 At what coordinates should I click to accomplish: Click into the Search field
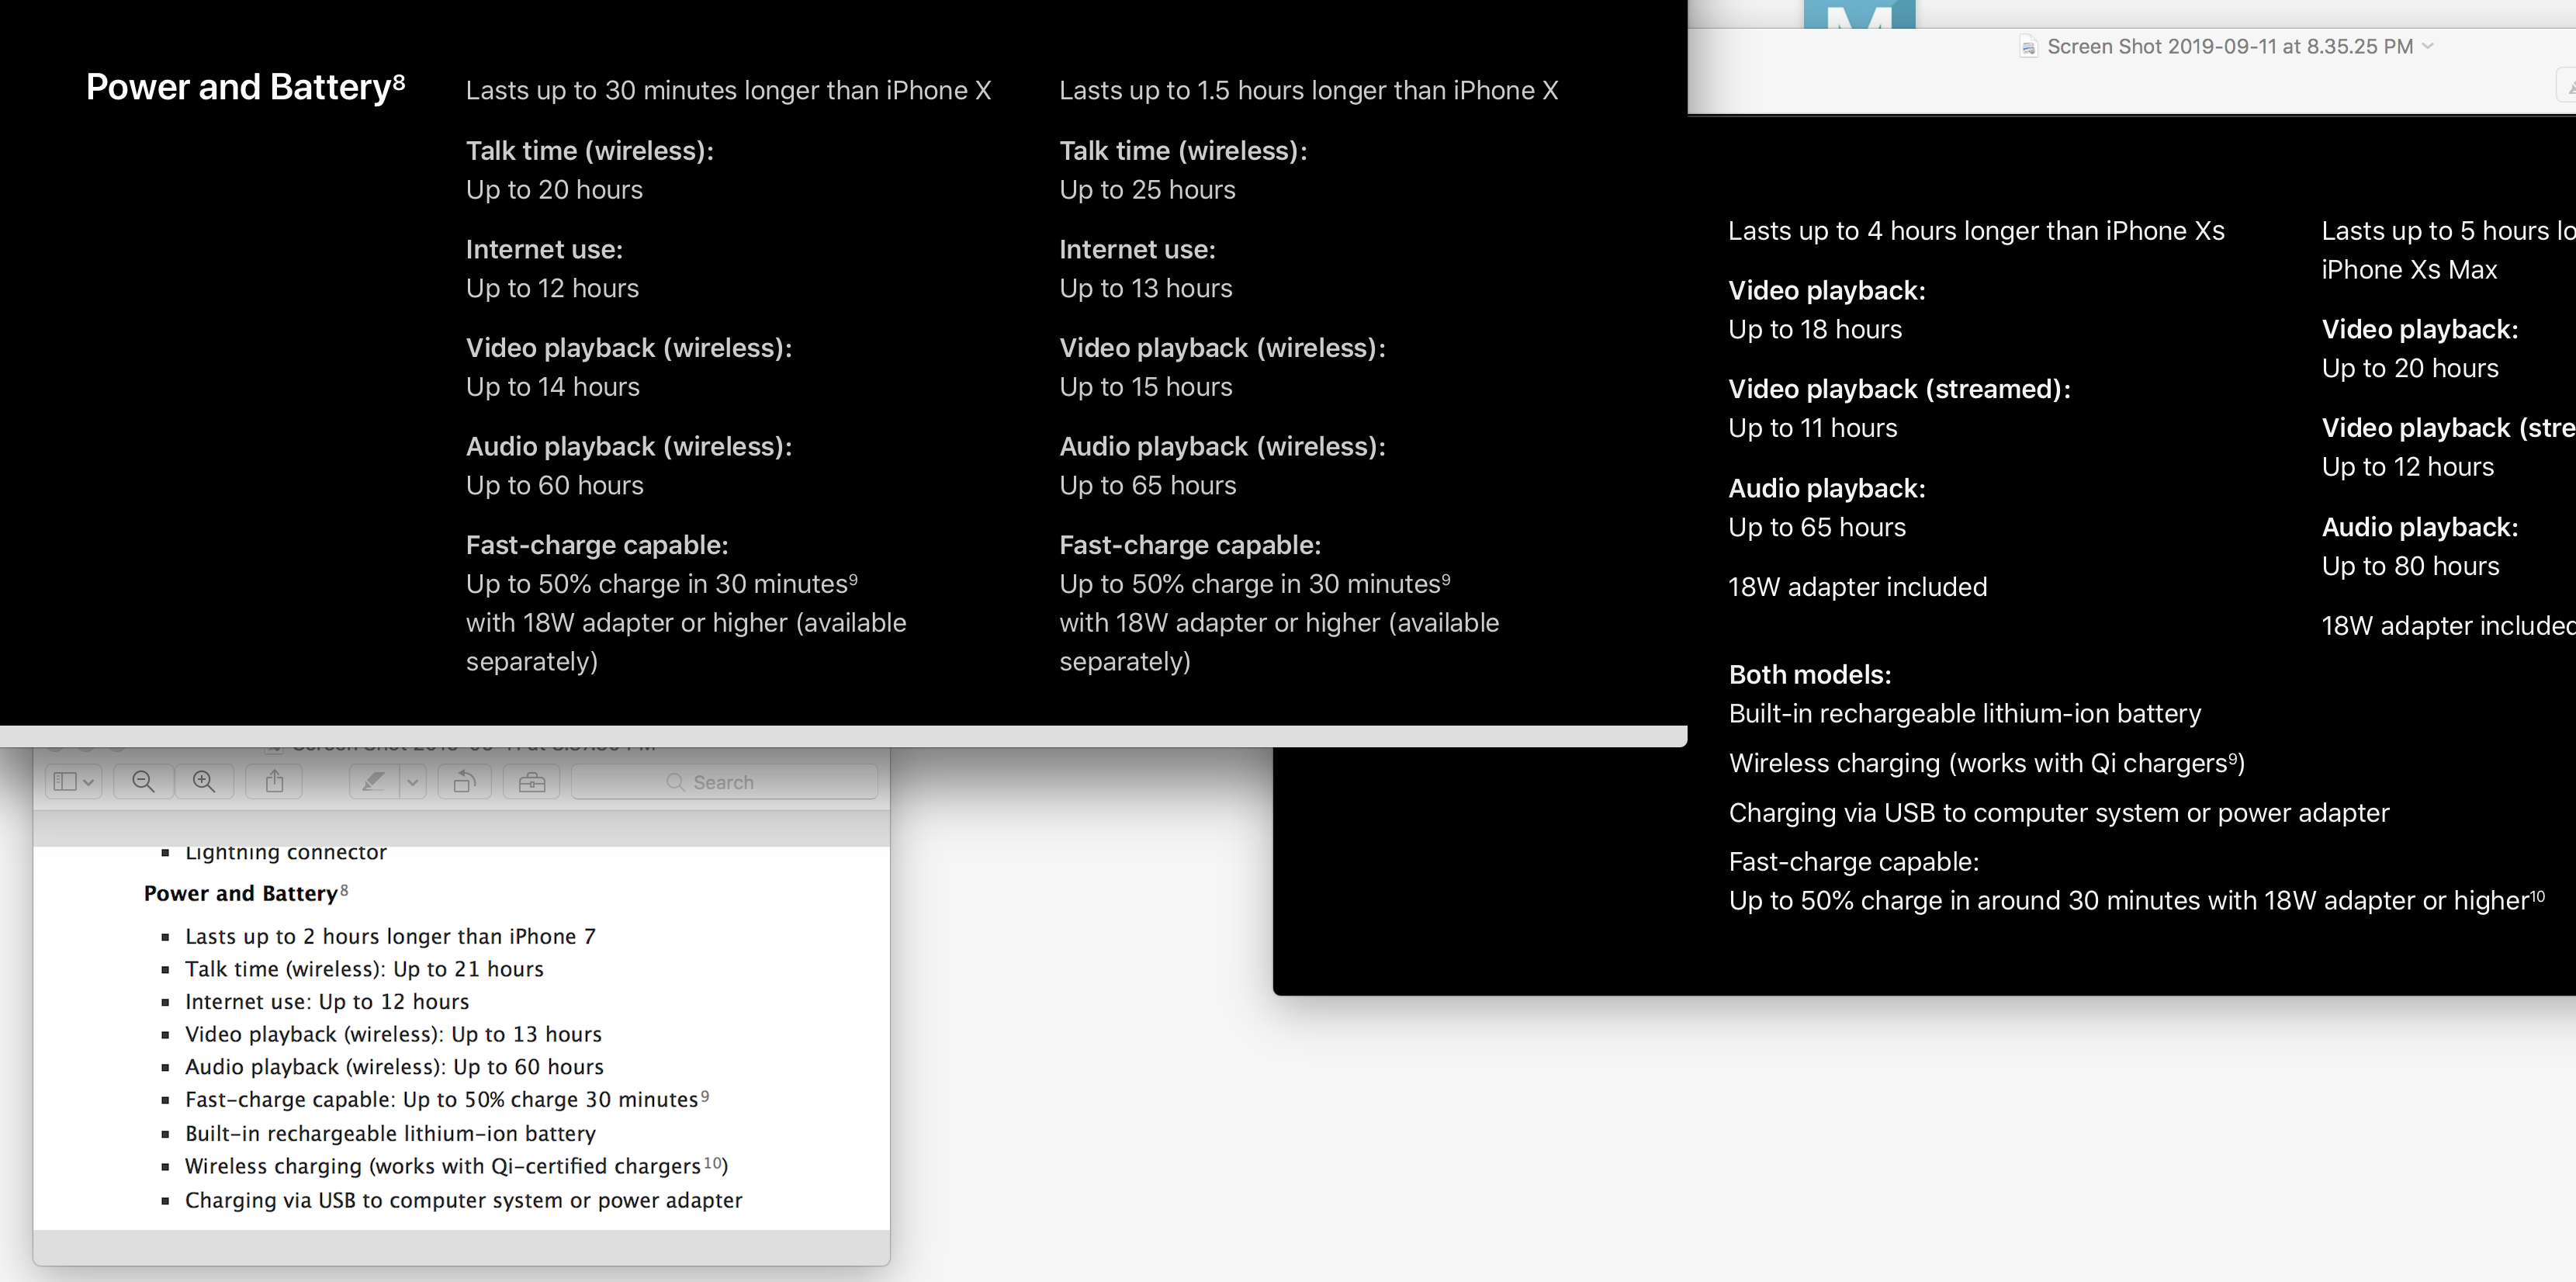click(x=724, y=782)
